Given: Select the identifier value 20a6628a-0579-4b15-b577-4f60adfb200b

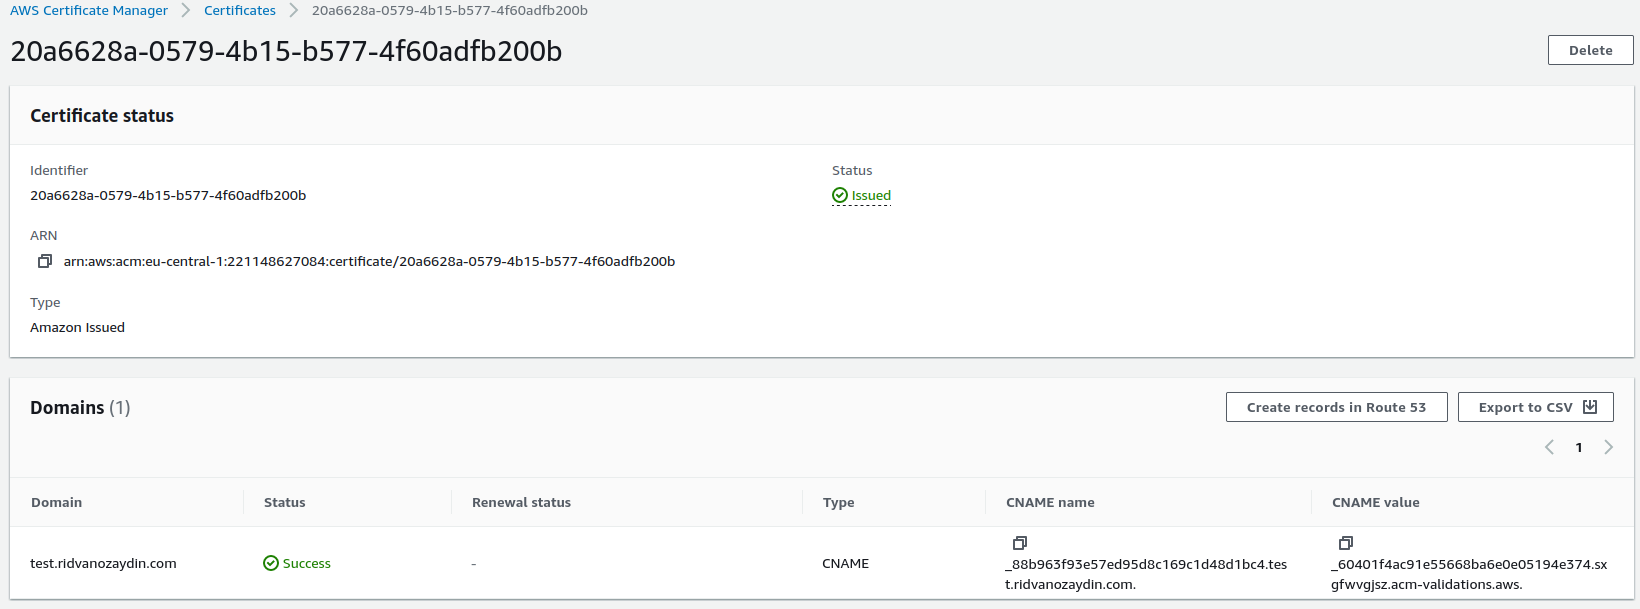Looking at the screenshot, I should click(x=168, y=195).
